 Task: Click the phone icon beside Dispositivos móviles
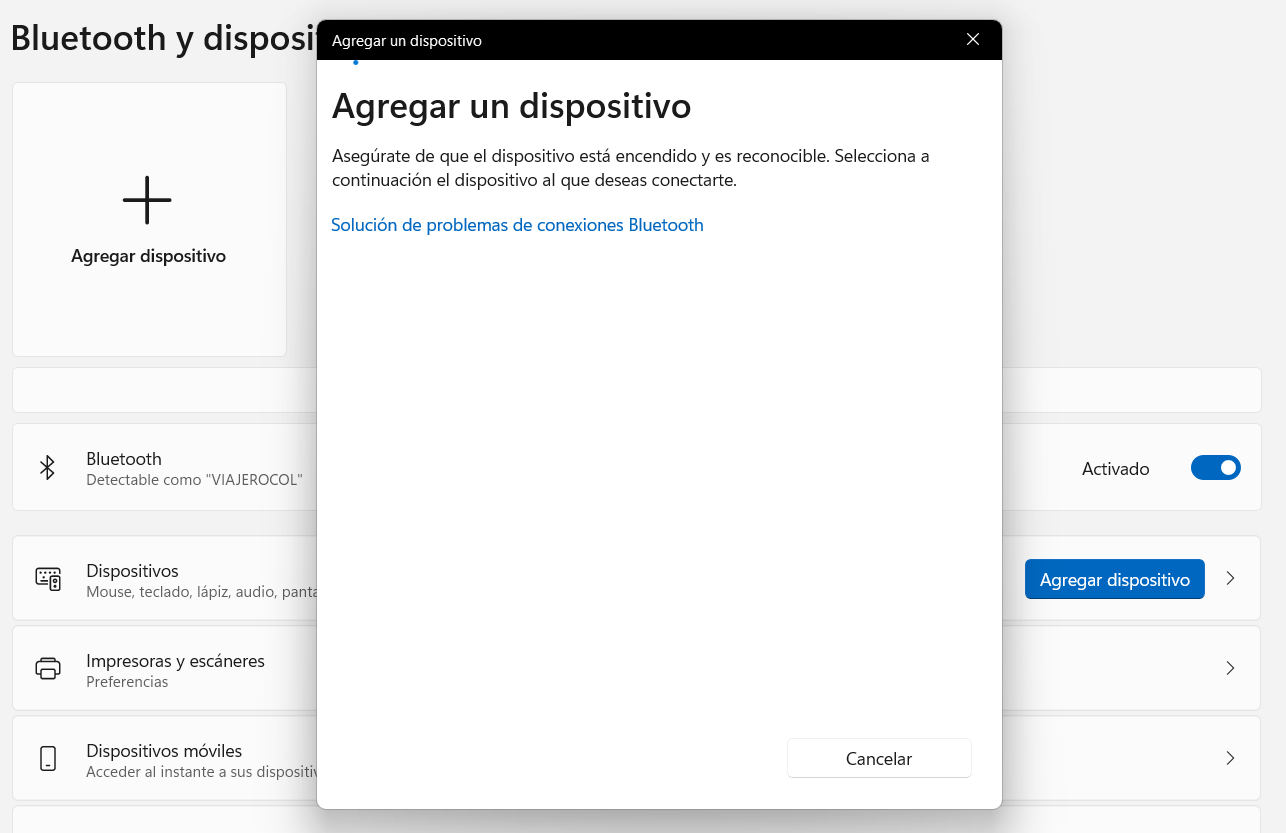(48, 758)
